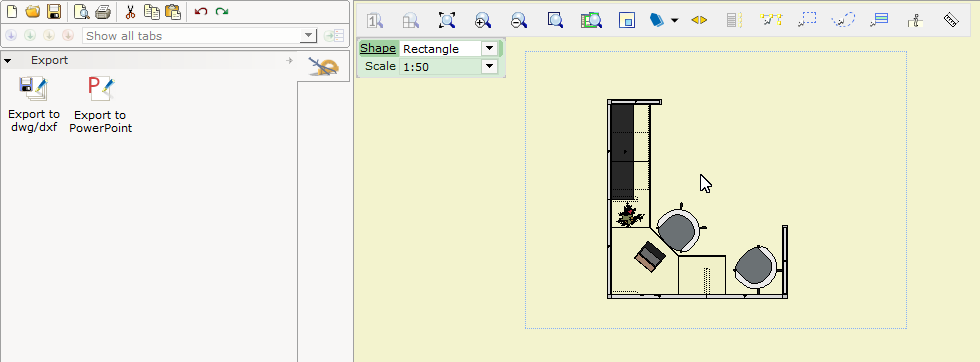
Task: Click the blue nested squares icon
Action: tap(627, 20)
